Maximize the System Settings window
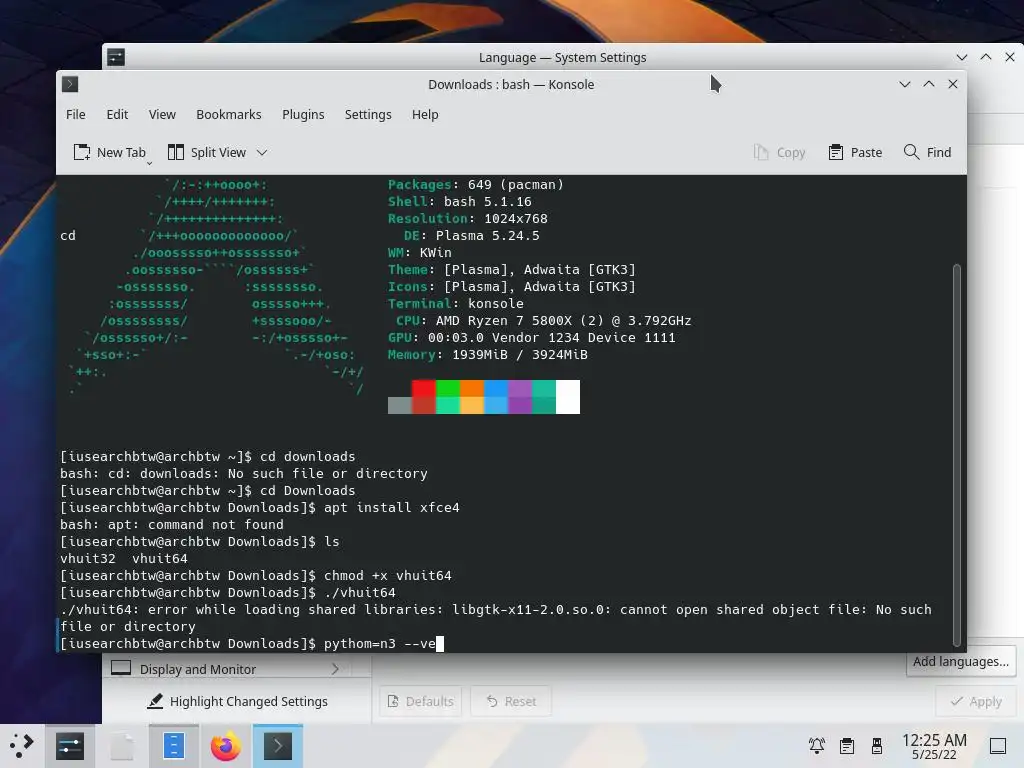This screenshot has width=1024, height=768. tap(985, 57)
